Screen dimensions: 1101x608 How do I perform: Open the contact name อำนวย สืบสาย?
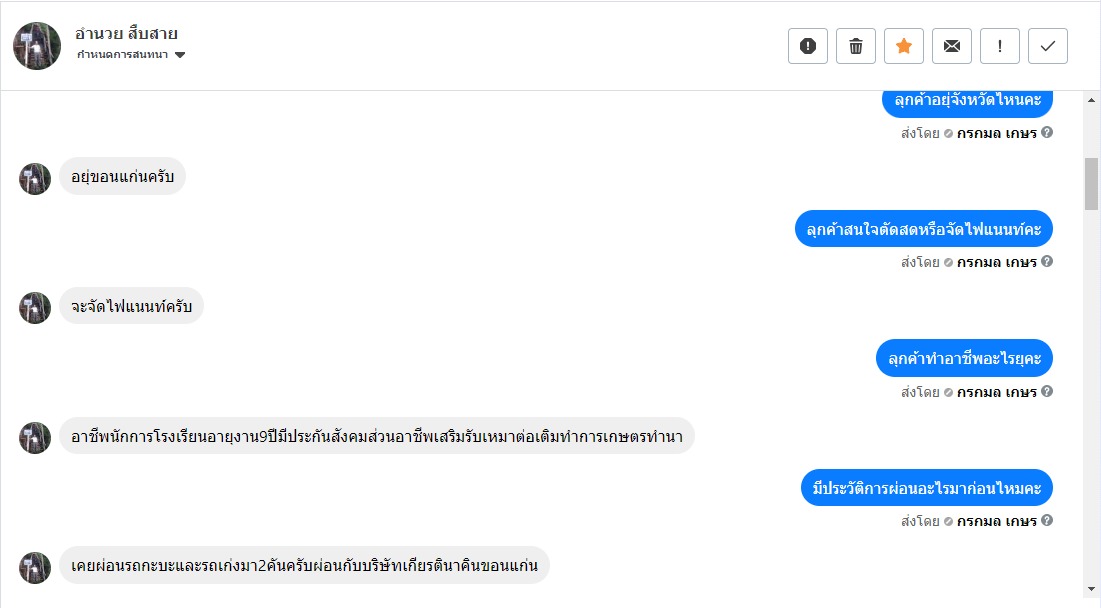pos(126,34)
